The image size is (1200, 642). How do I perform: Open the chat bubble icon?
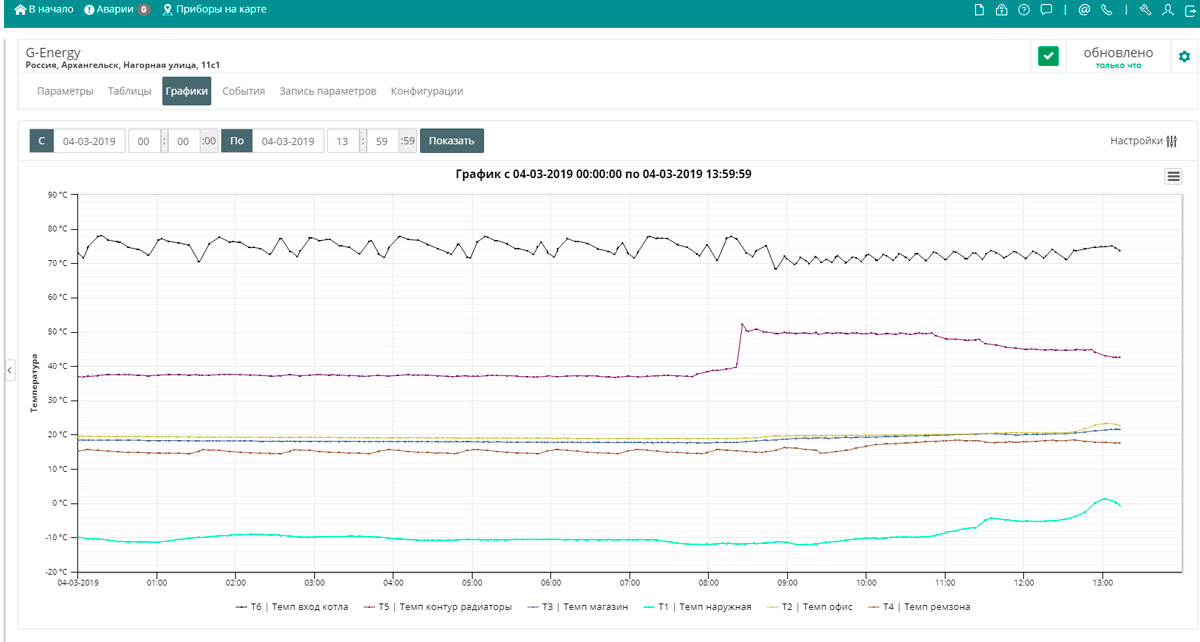1046,10
